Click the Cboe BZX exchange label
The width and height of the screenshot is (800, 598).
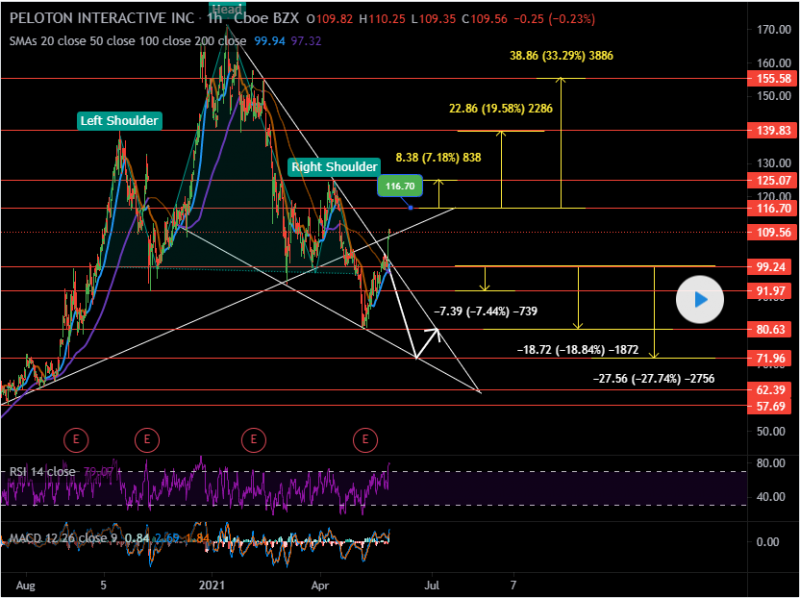pos(266,19)
